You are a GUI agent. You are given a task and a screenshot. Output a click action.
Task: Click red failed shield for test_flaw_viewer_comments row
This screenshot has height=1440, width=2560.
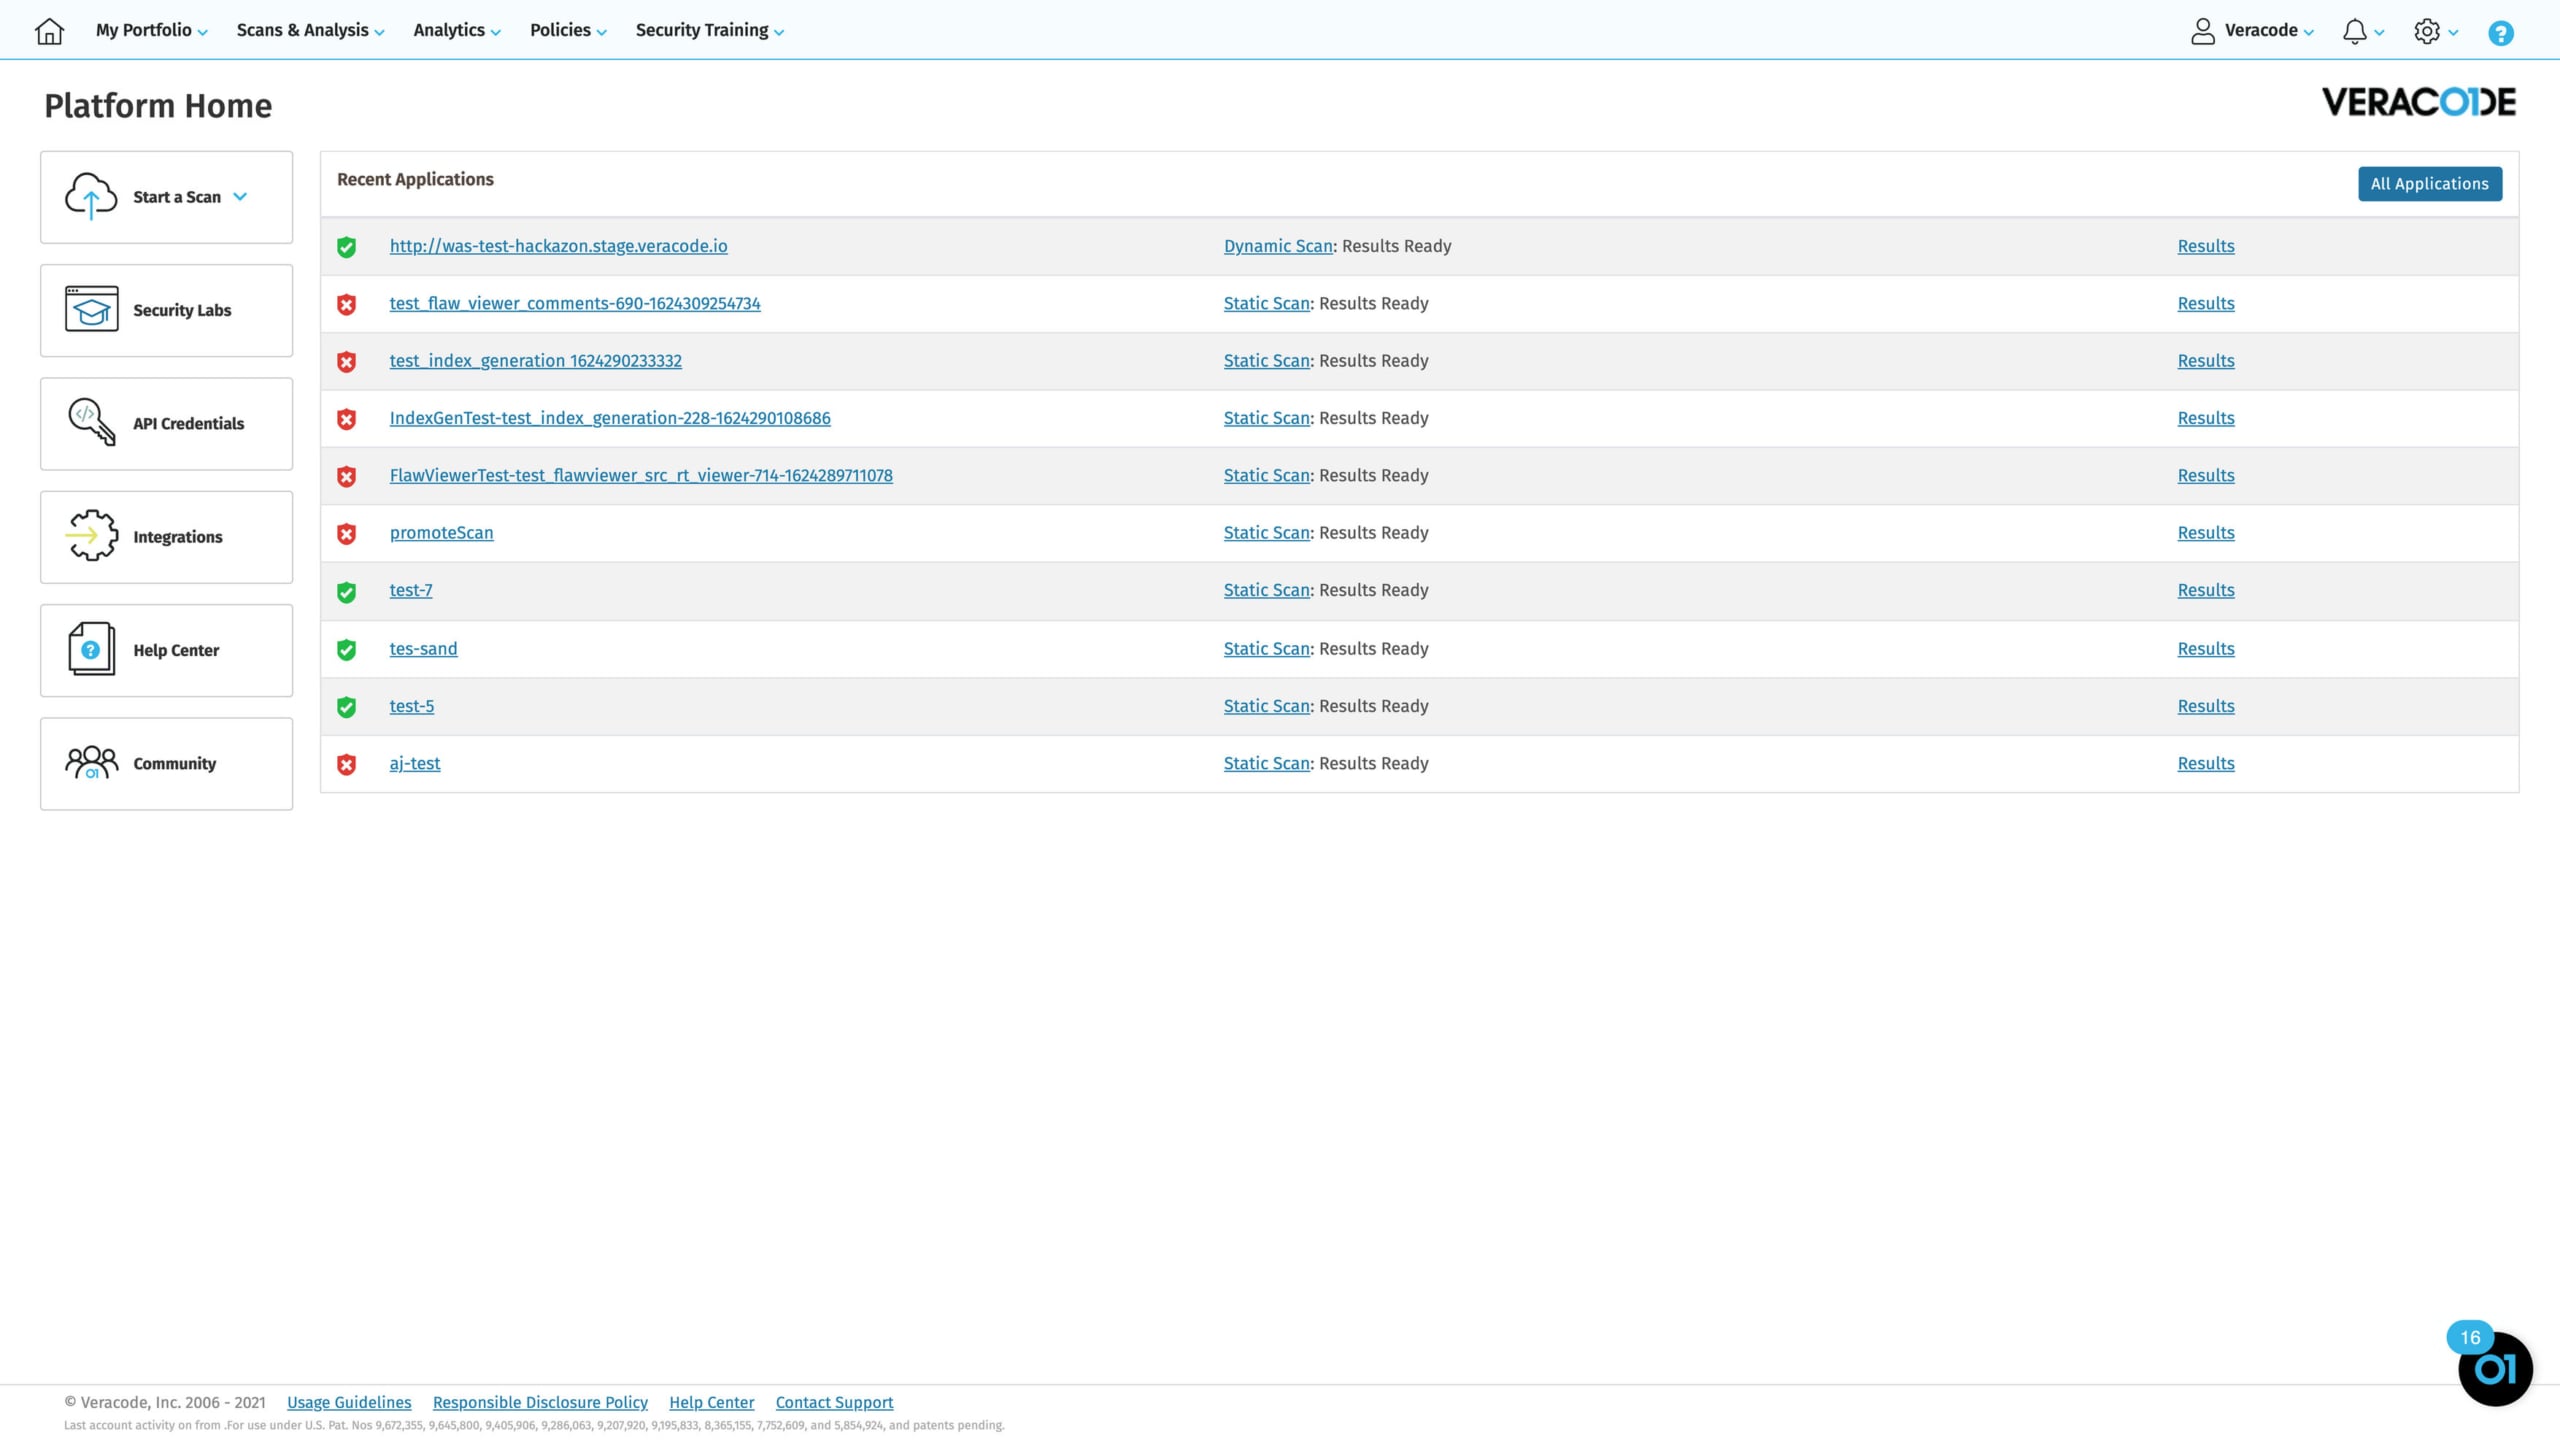pos(346,304)
